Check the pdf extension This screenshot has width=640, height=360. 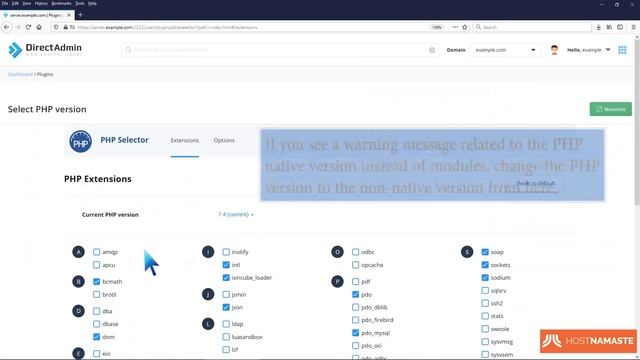click(x=356, y=282)
